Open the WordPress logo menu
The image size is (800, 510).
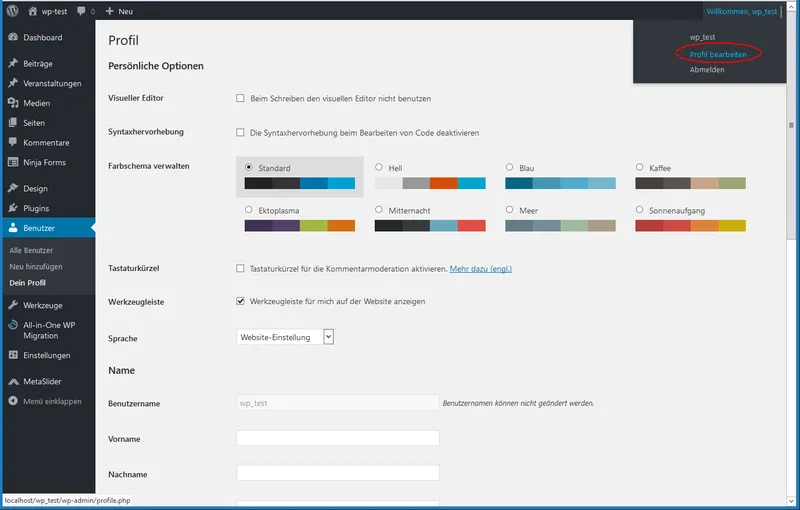(13, 11)
